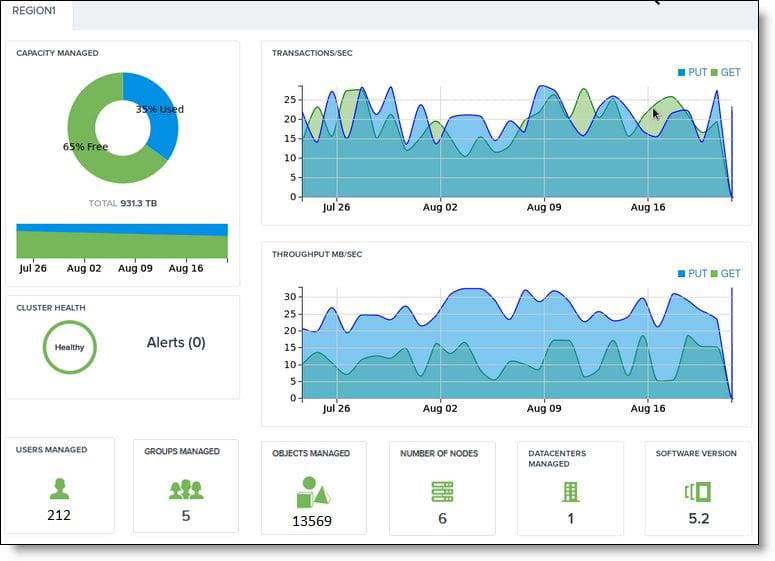The width and height of the screenshot is (775, 561).
Task: Click the CAPACITY MANAGED heading
Action: click(x=57, y=53)
